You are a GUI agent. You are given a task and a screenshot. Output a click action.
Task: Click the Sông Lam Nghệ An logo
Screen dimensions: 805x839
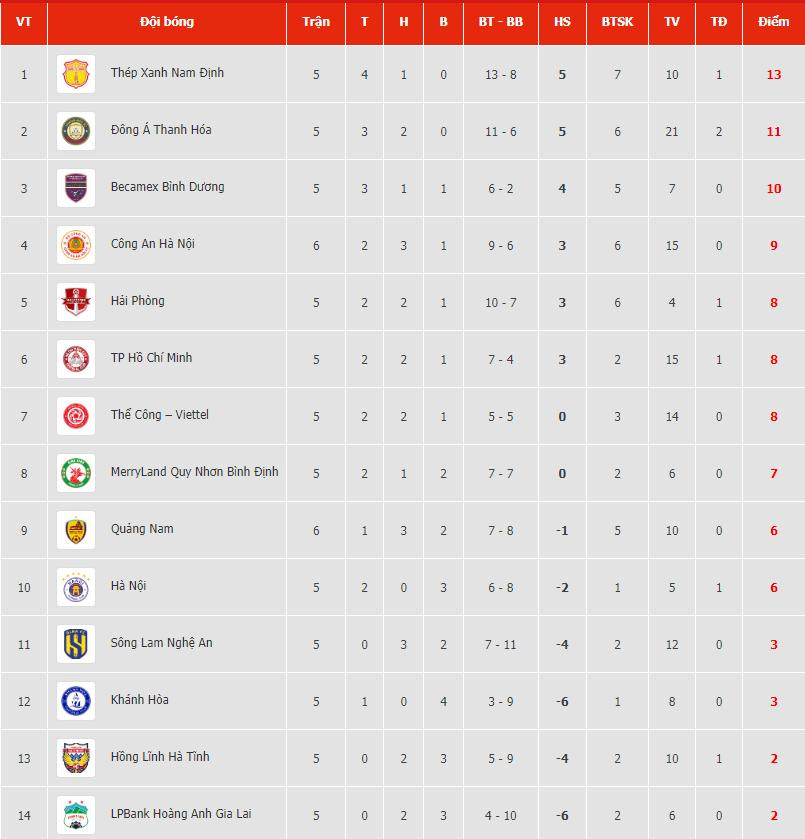point(76,644)
